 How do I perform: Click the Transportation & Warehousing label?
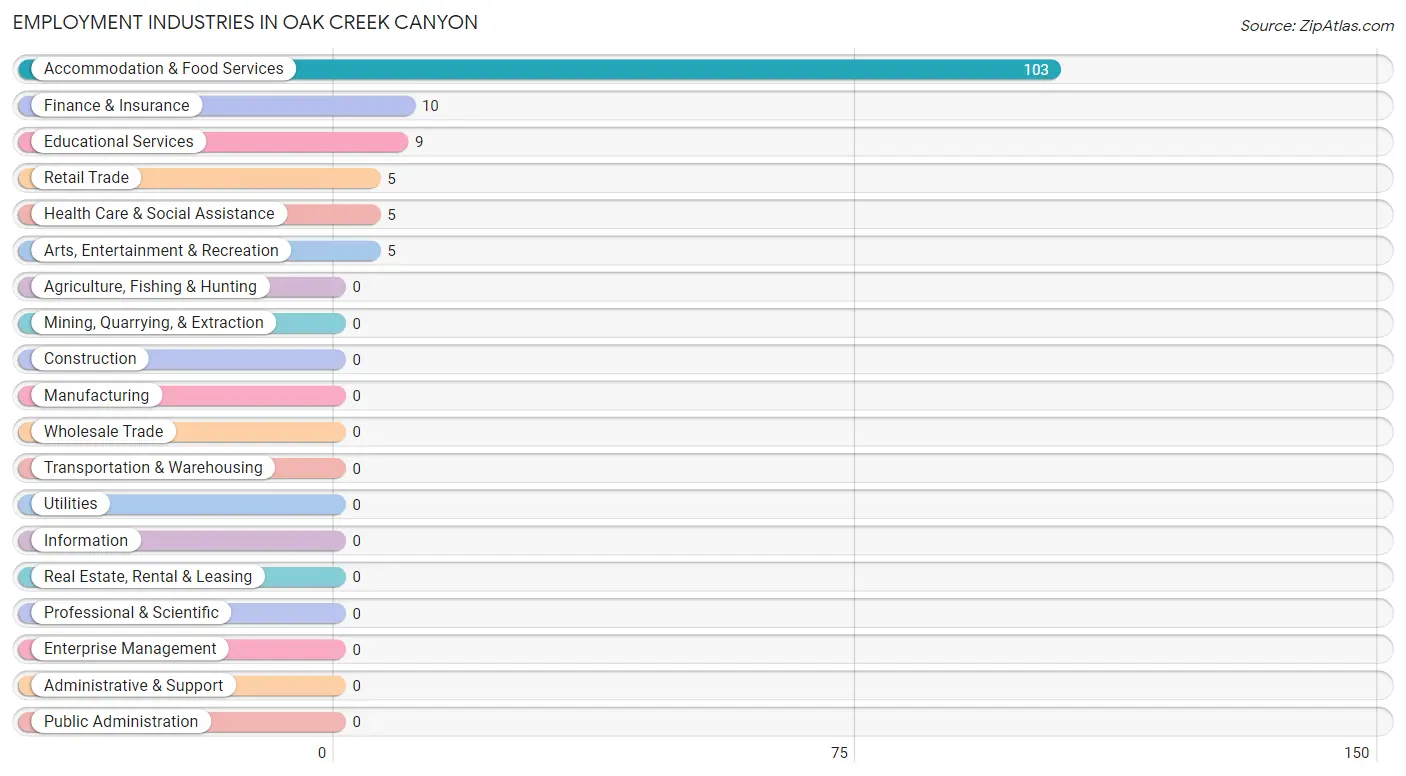153,468
